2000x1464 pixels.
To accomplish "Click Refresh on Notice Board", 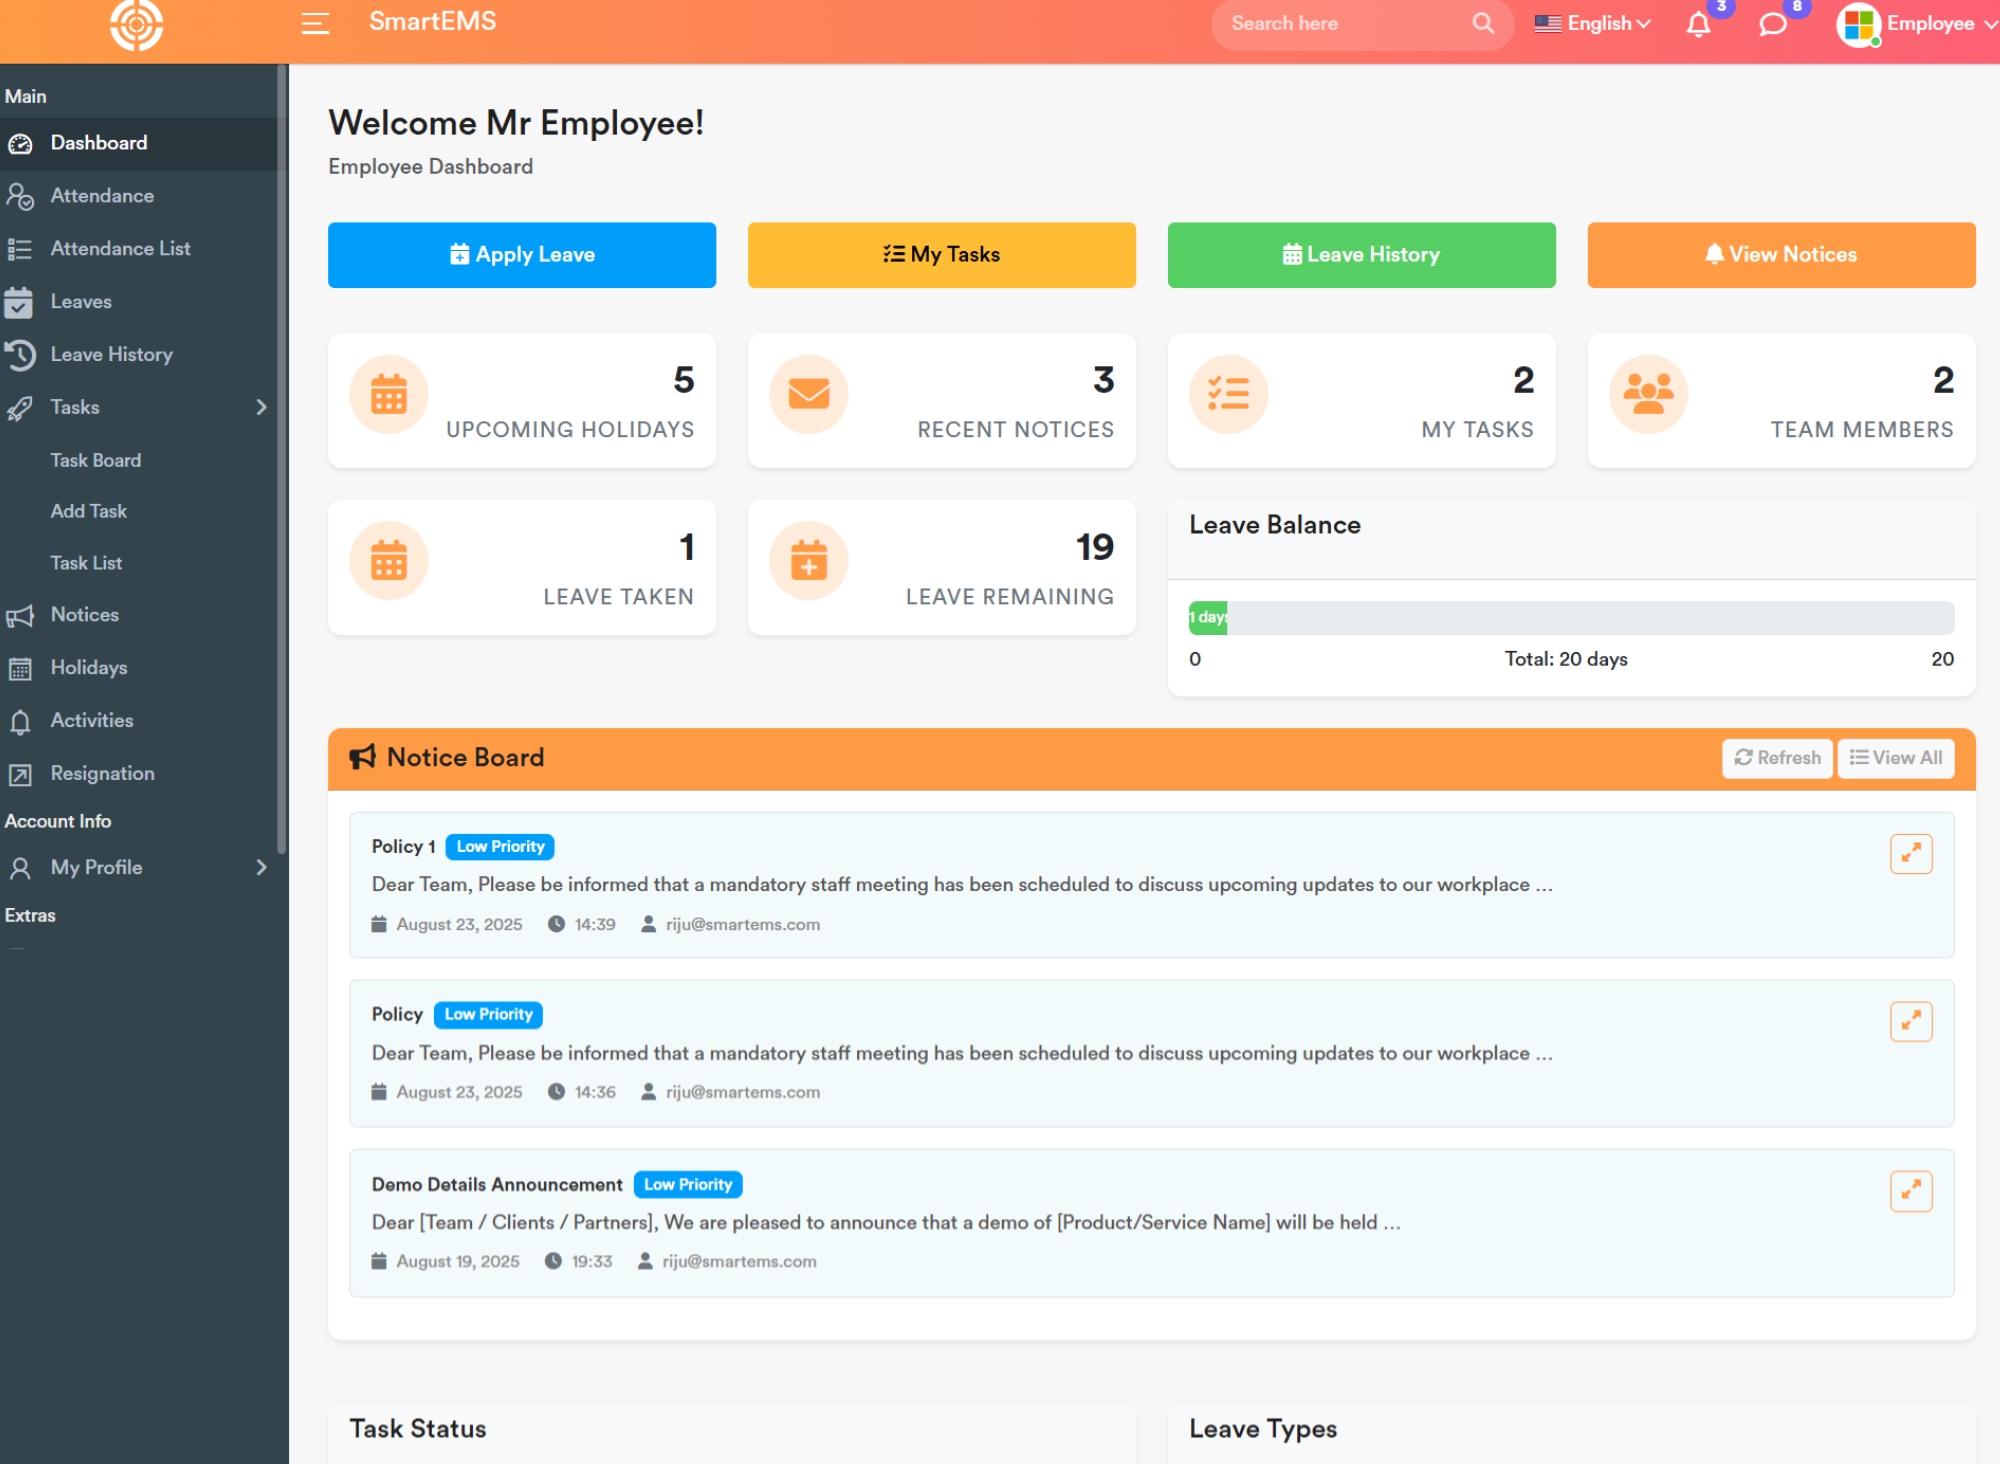I will coord(1776,758).
